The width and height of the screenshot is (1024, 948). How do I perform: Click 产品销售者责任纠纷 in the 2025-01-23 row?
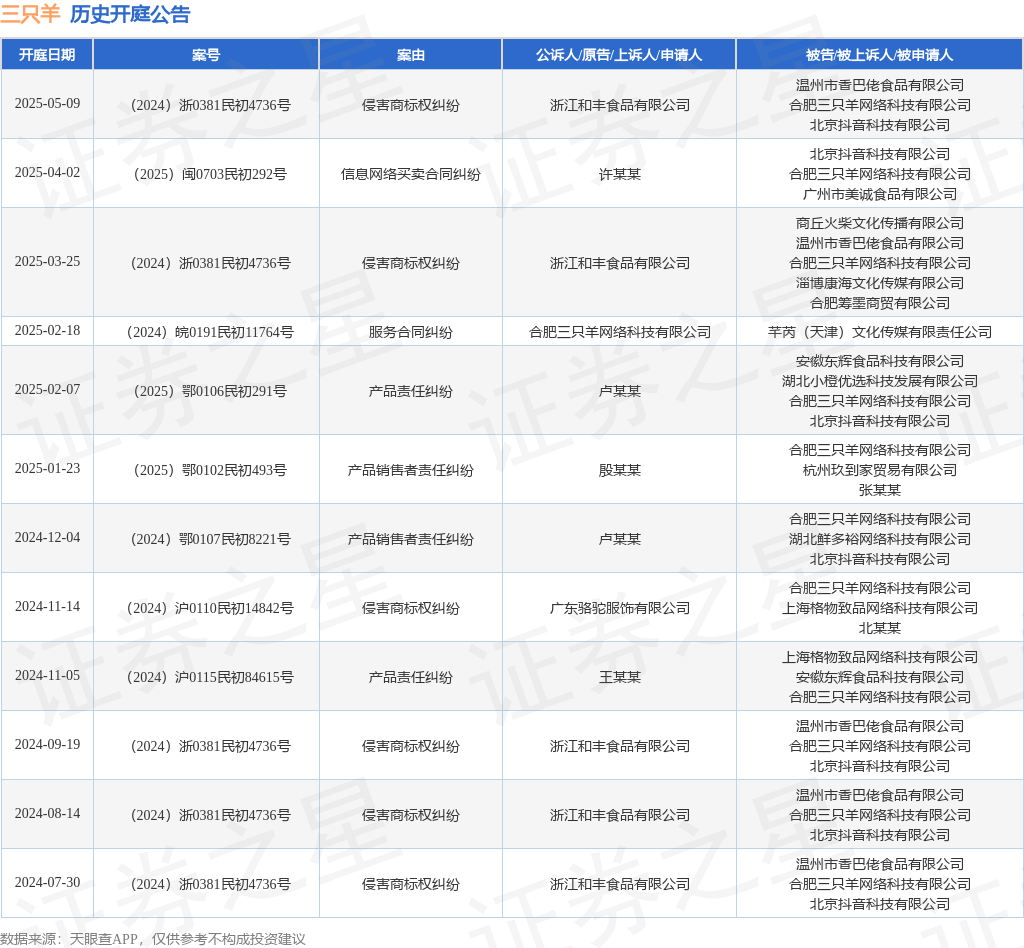pyautogui.click(x=411, y=470)
